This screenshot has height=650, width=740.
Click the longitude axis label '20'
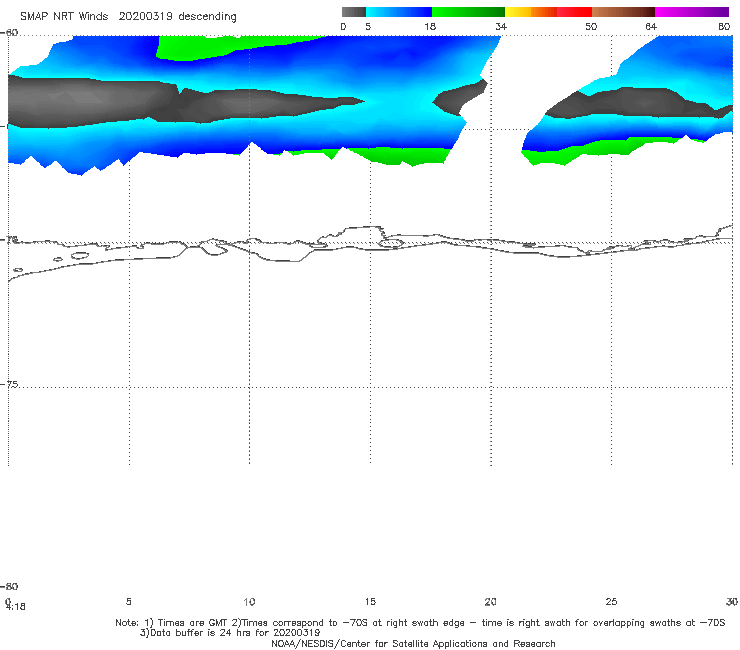(x=490, y=601)
